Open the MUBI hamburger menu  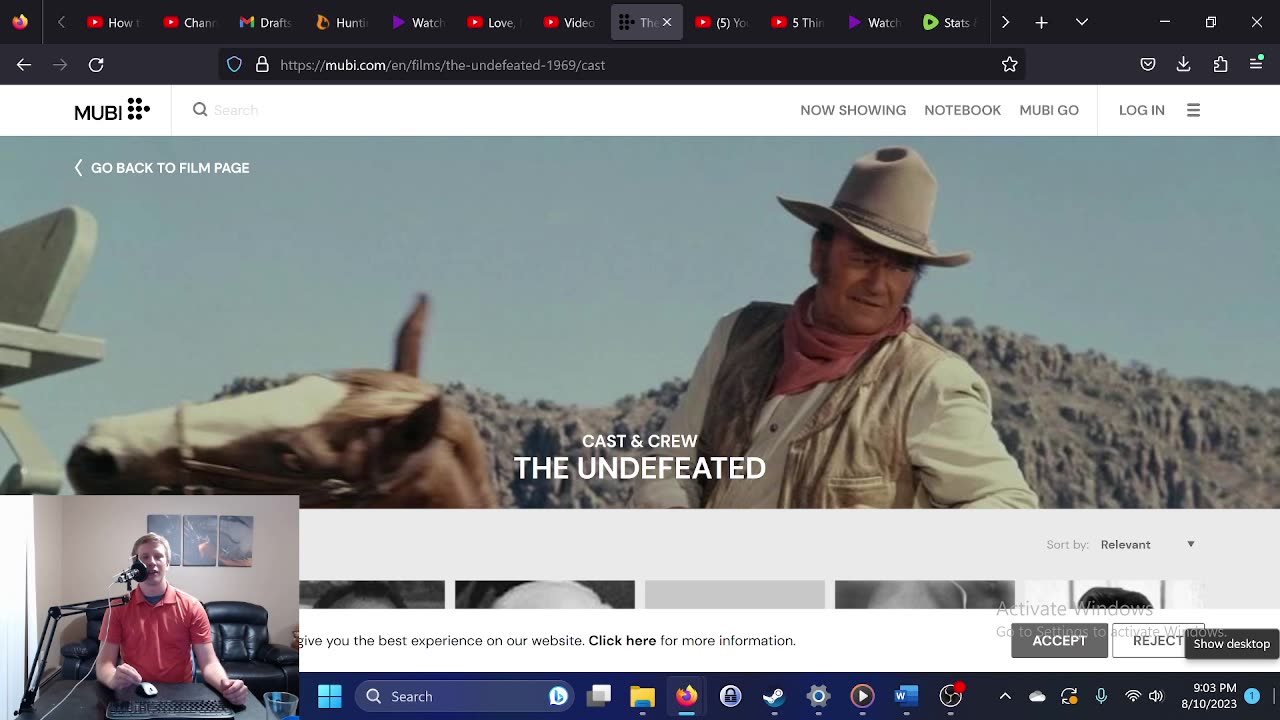tap(1193, 110)
